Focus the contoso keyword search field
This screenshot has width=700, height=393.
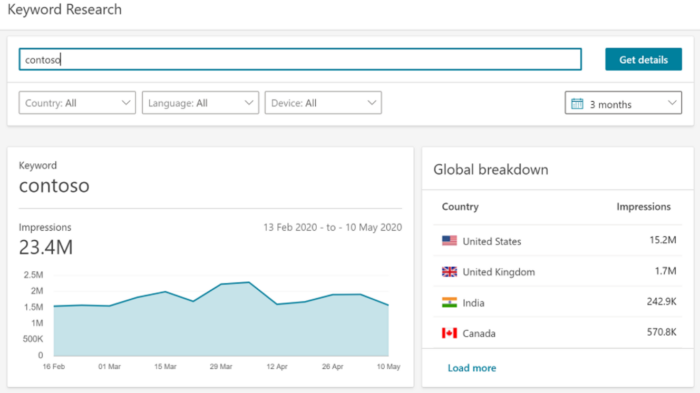point(300,59)
